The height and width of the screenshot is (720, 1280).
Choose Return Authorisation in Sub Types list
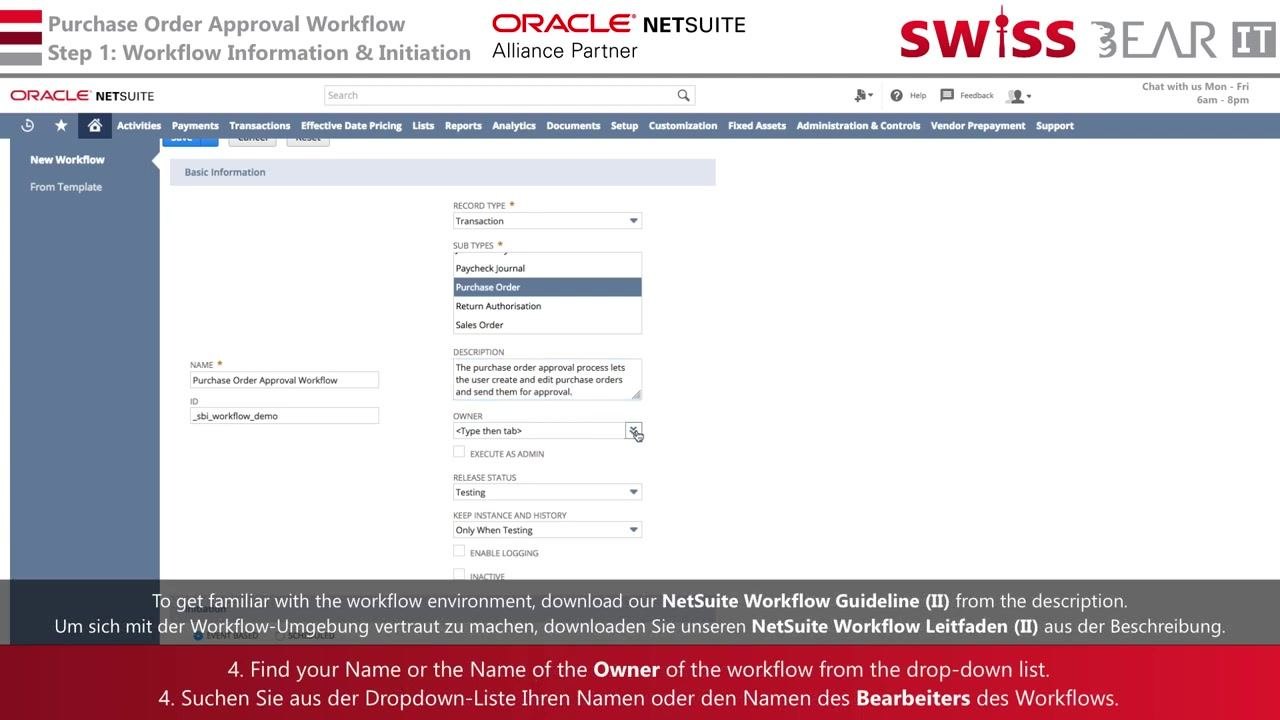[547, 306]
